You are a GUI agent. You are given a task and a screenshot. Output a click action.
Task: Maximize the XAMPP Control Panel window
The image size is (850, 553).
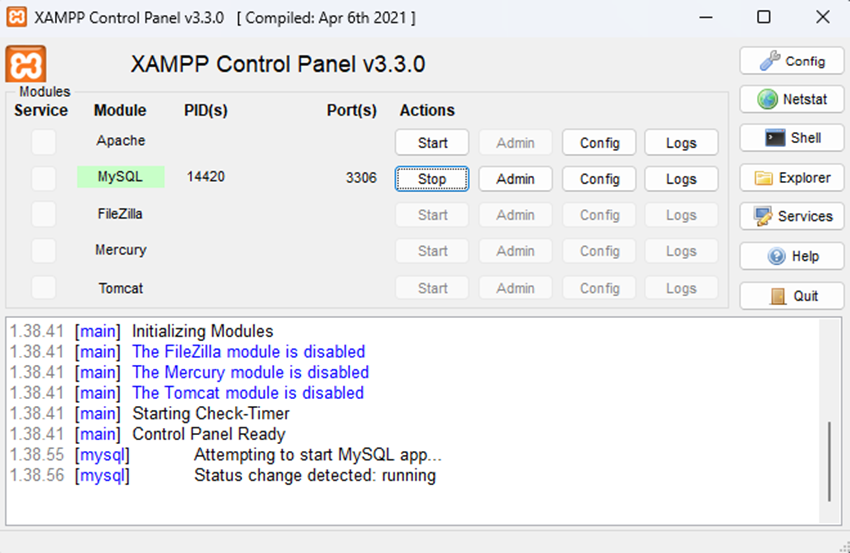763,17
